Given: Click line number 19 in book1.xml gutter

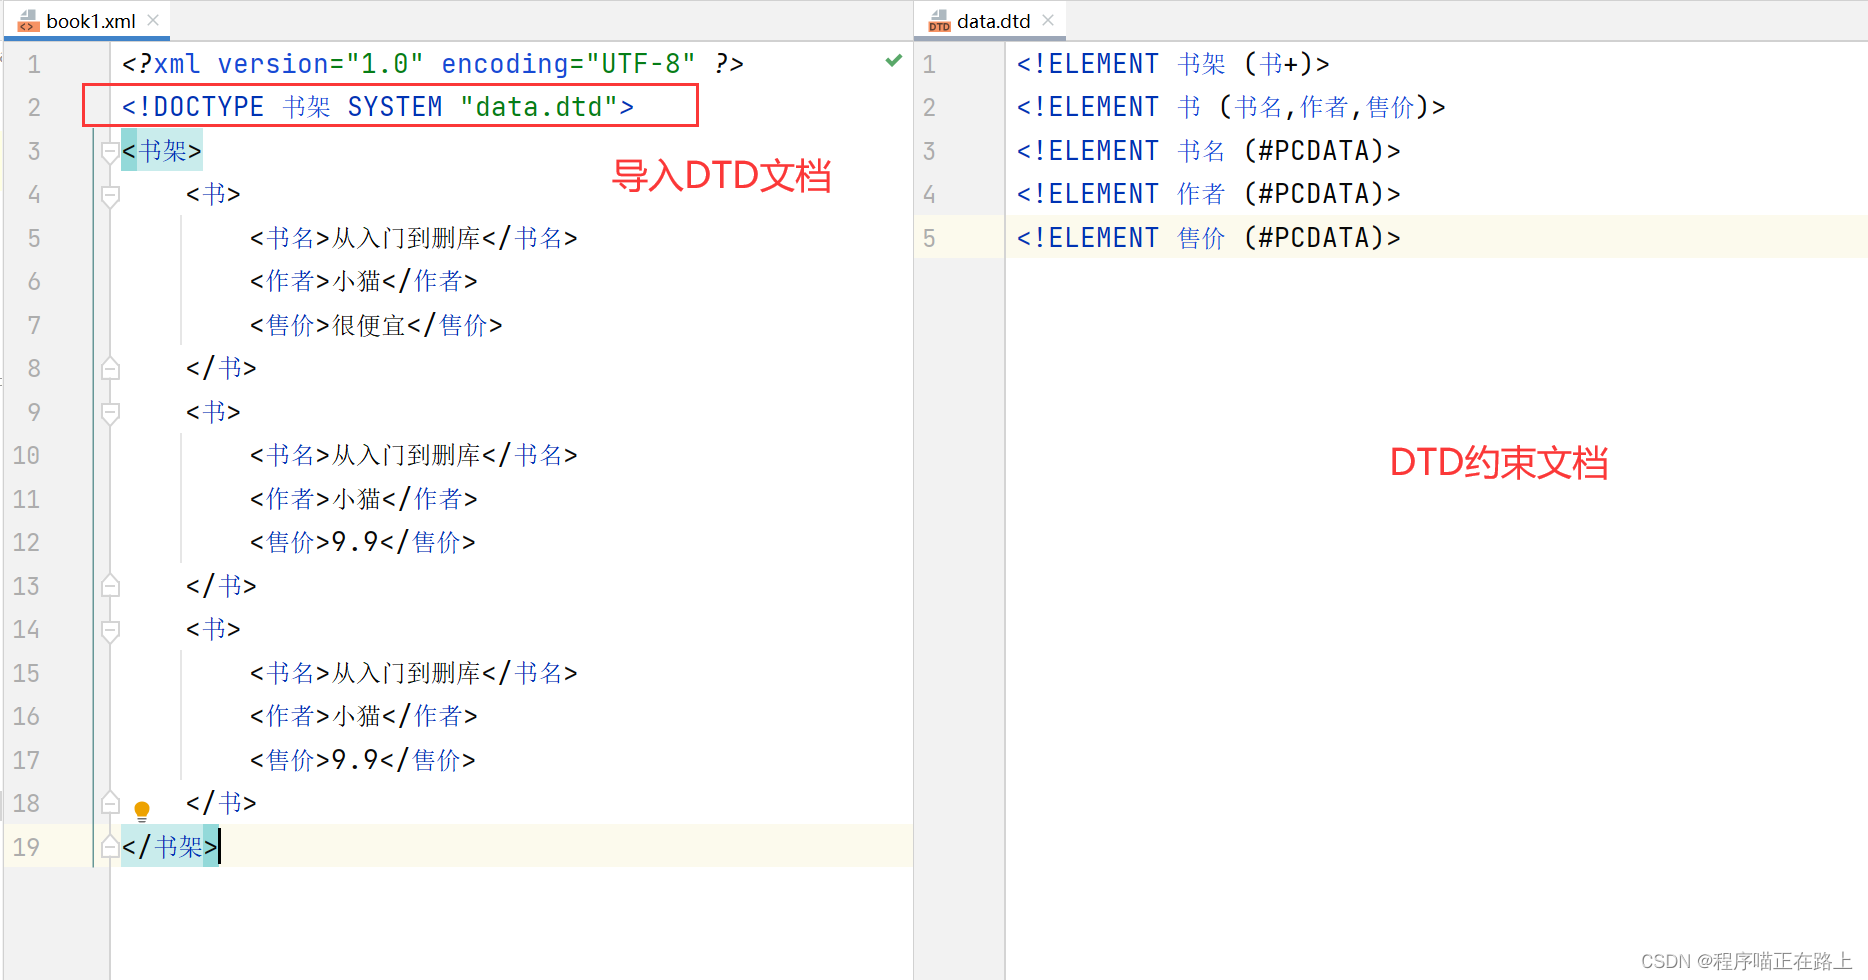Looking at the screenshot, I should point(26,848).
